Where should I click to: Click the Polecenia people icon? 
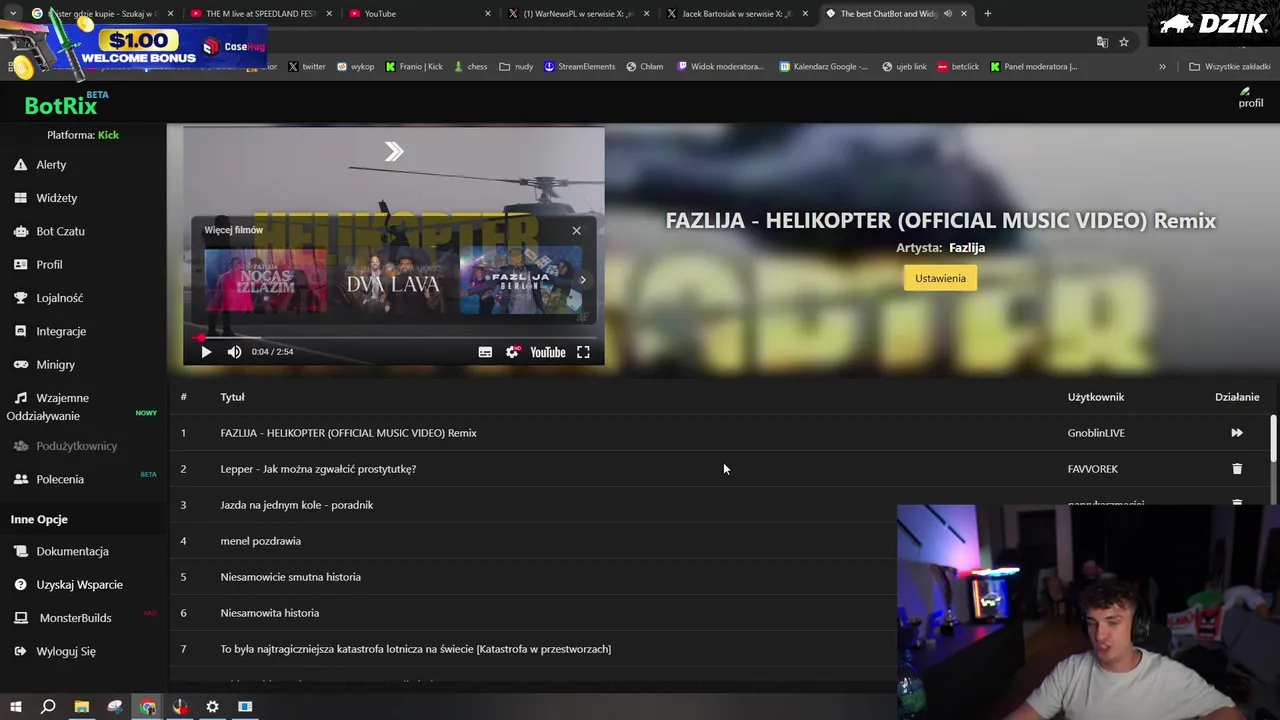pyautogui.click(x=20, y=479)
